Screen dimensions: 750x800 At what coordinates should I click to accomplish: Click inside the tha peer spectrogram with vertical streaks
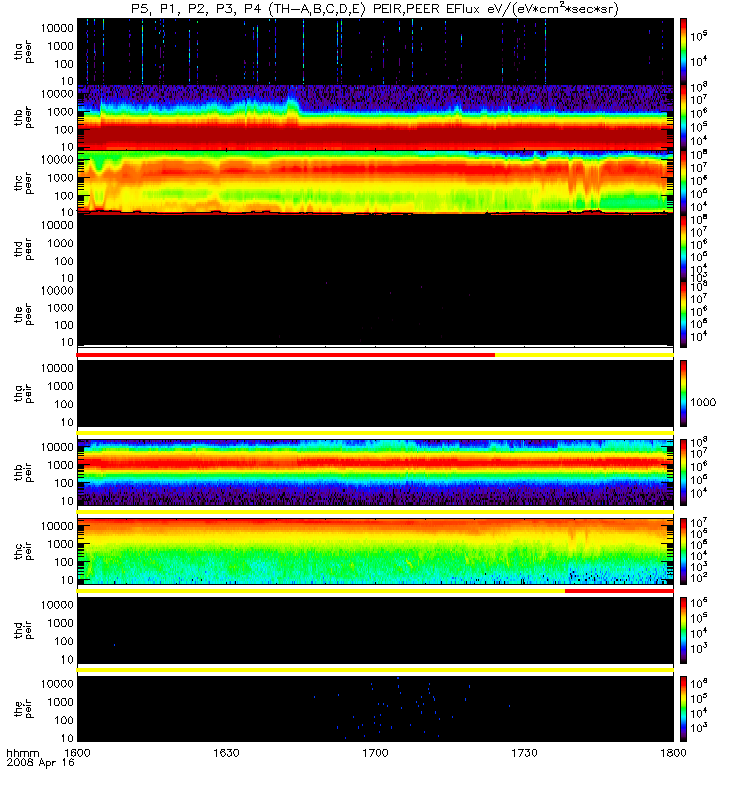click(375, 51)
